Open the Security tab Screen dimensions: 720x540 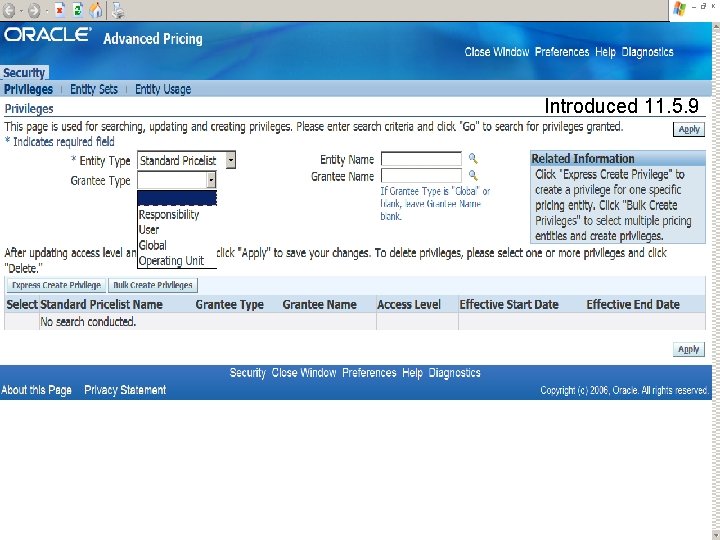pos(24,73)
